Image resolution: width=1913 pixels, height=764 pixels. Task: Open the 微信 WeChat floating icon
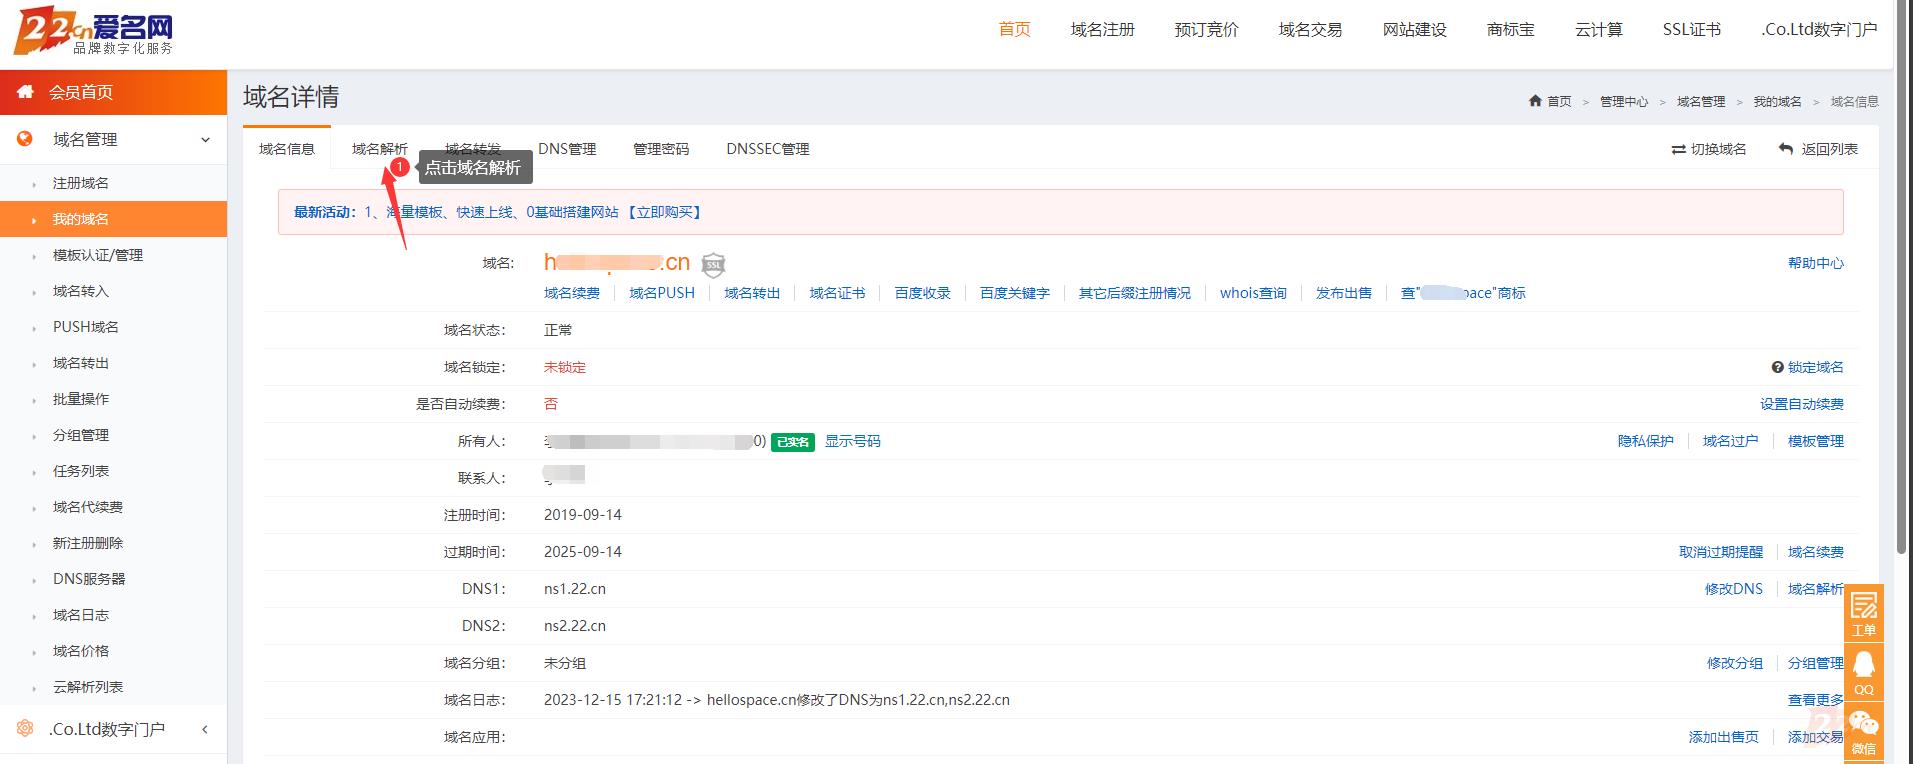pos(1864,731)
